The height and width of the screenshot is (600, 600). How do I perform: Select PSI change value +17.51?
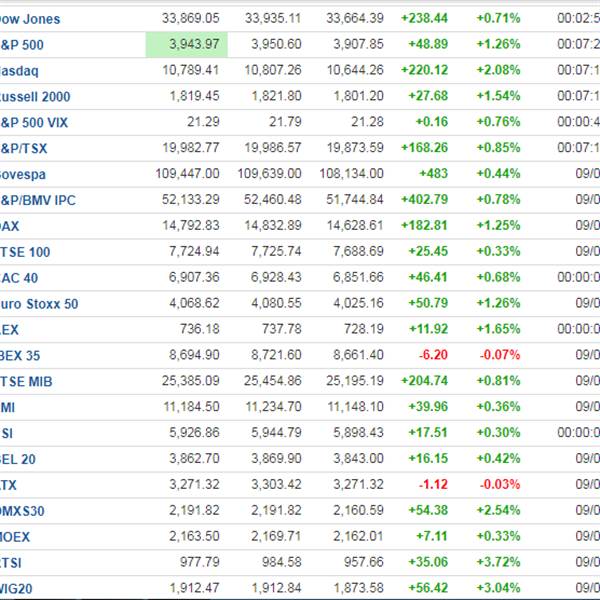[x=428, y=432]
